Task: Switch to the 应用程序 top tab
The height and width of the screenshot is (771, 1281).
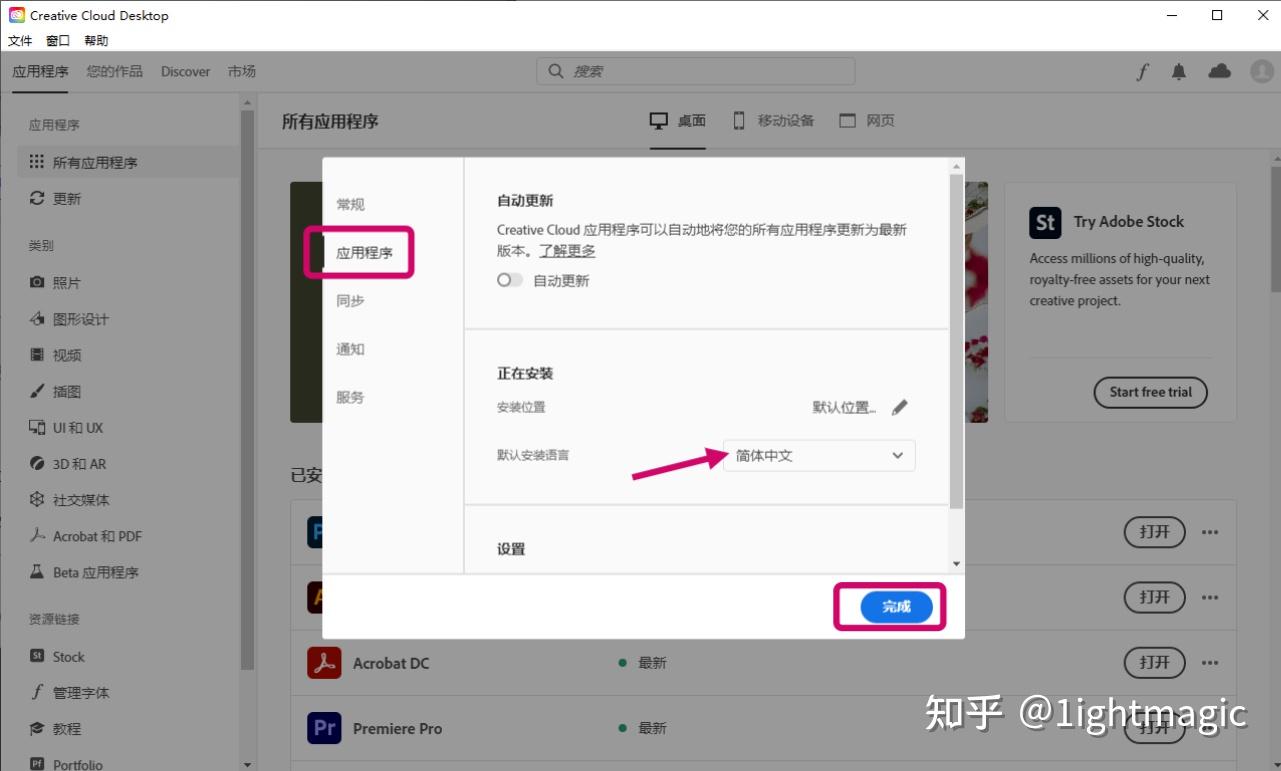Action: [x=41, y=71]
